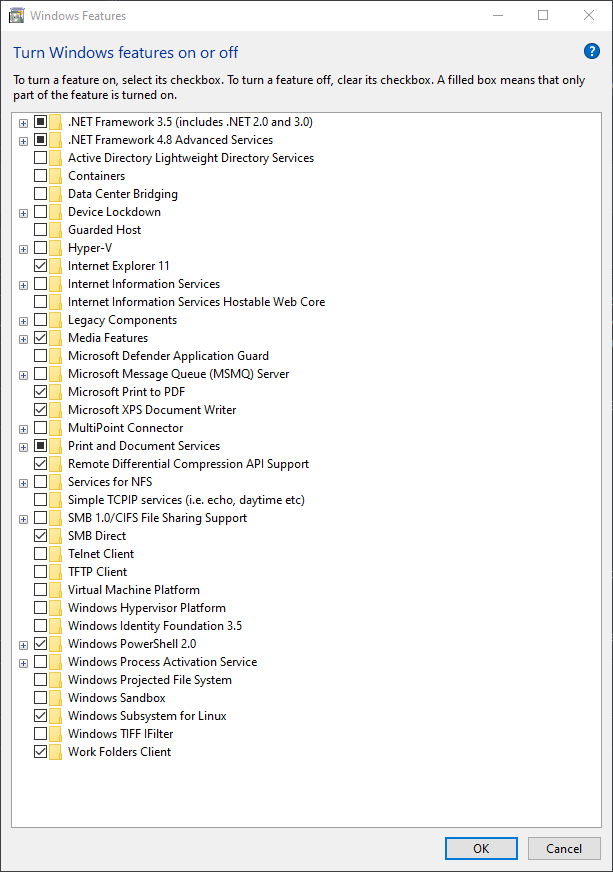The image size is (613, 872).
Task: Select Windows Hypervisor Platform label
Action: coord(147,608)
